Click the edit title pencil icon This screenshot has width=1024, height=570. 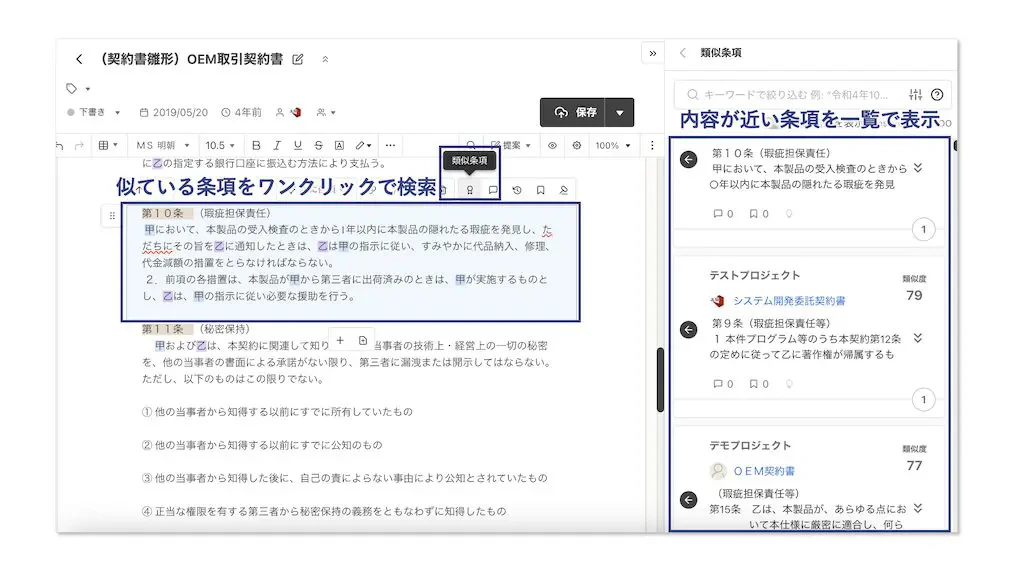coord(298,59)
